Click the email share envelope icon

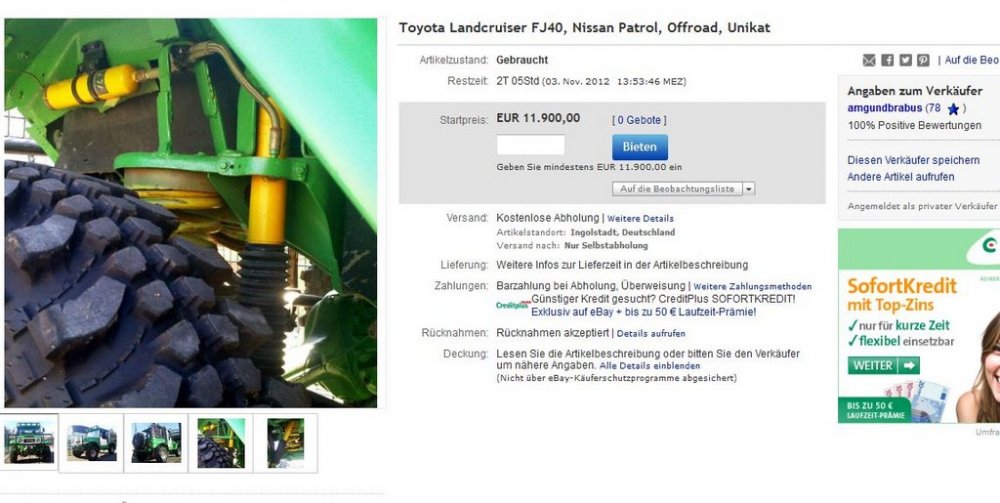869,60
